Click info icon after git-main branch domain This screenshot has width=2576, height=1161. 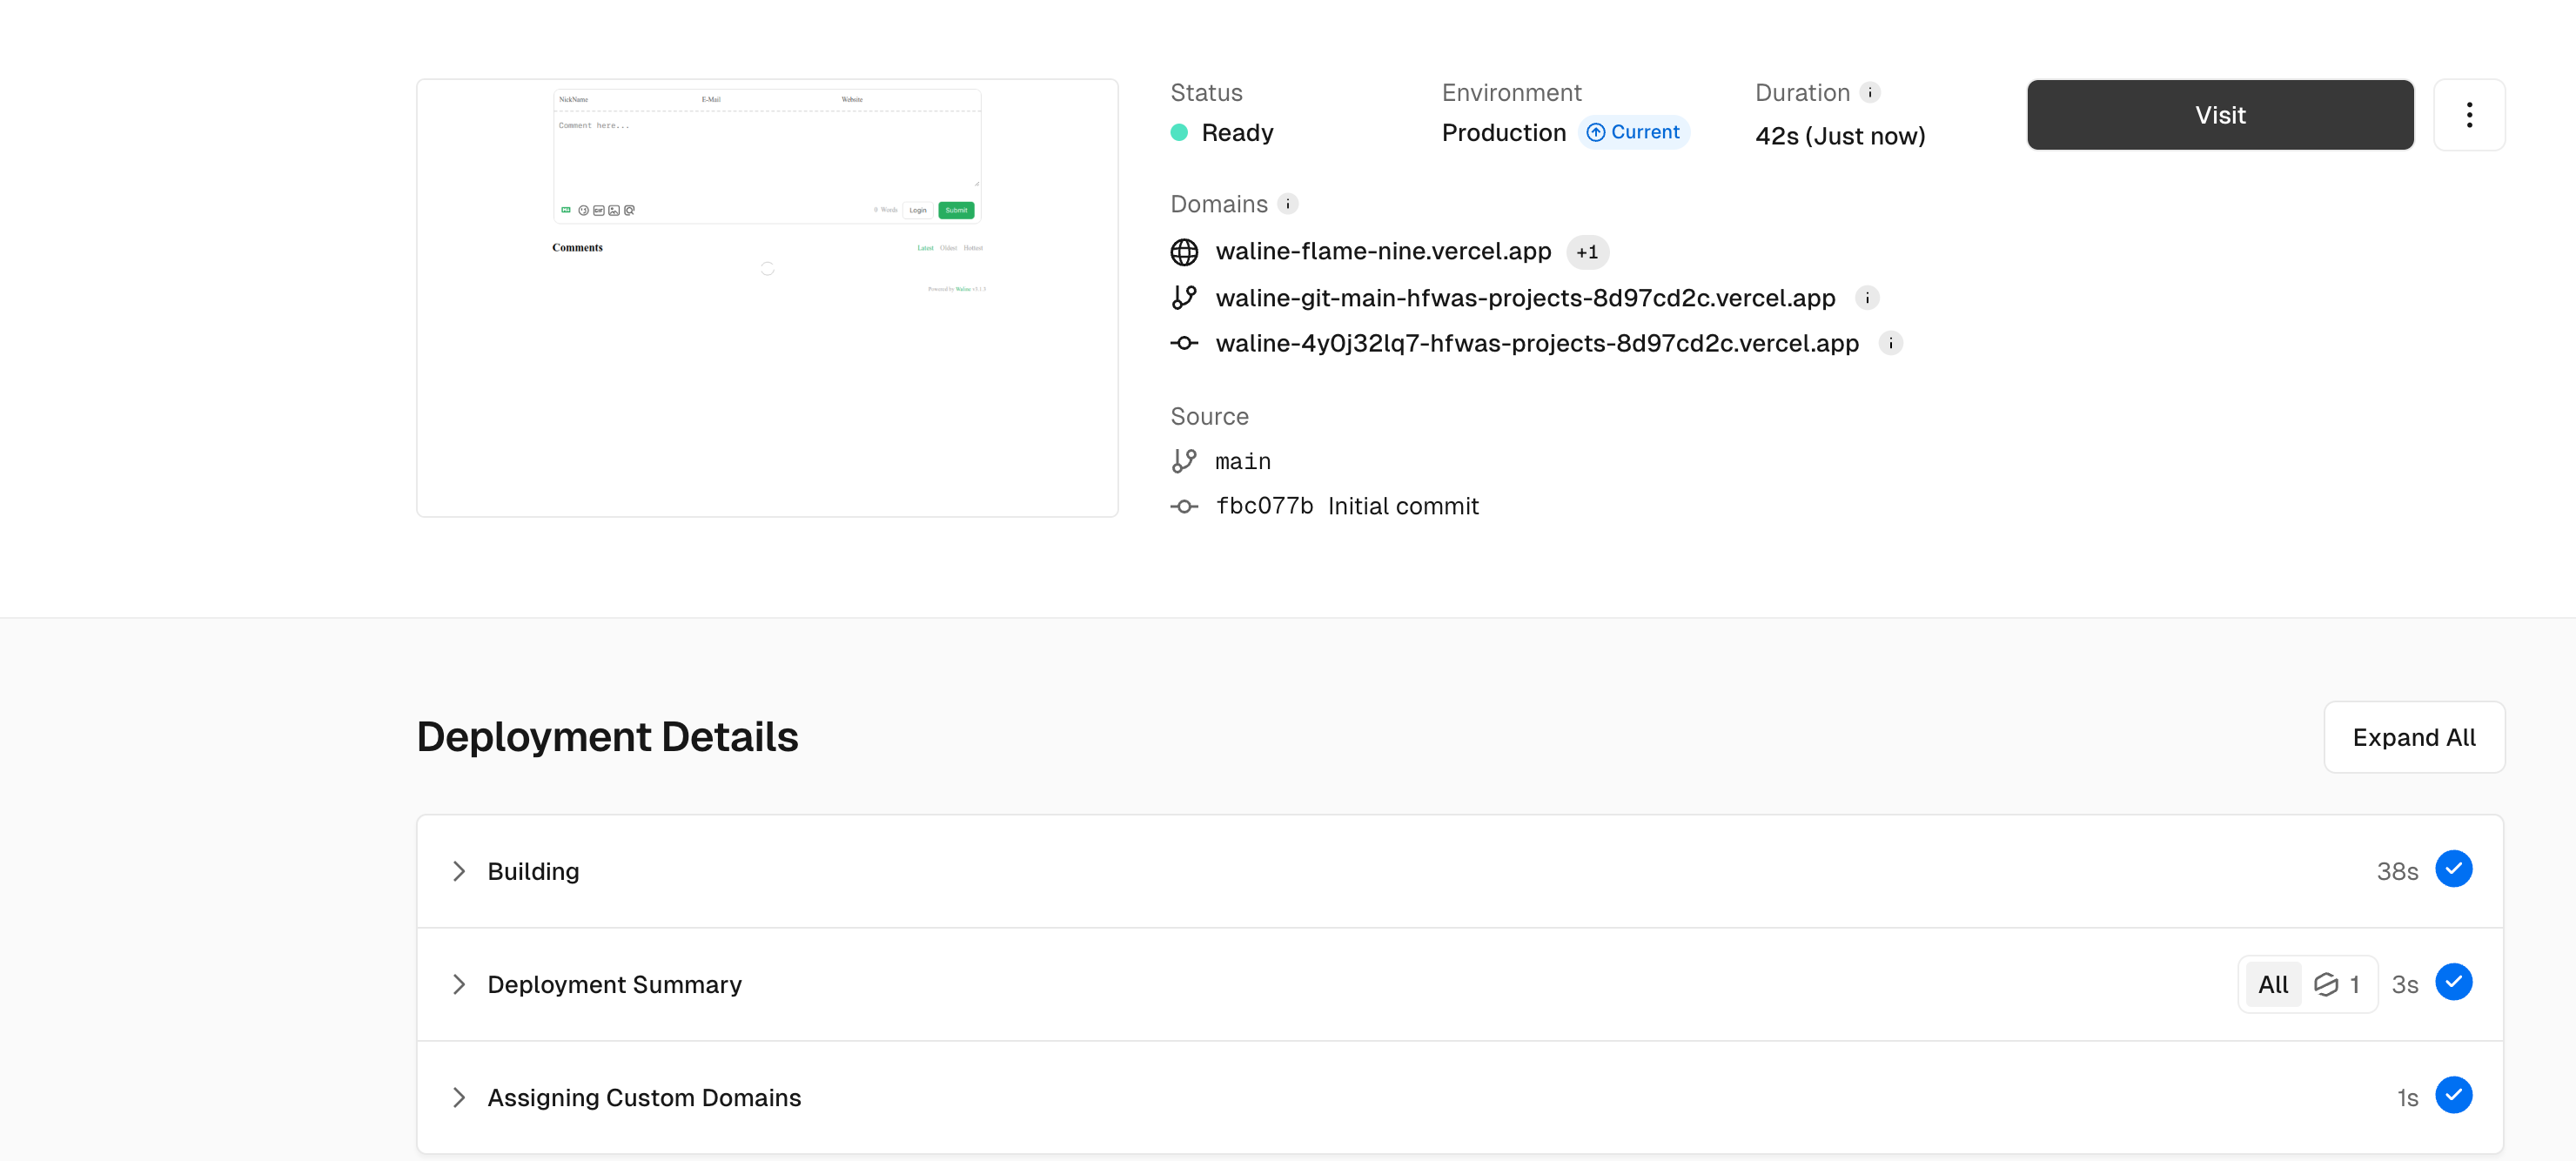coord(1866,298)
